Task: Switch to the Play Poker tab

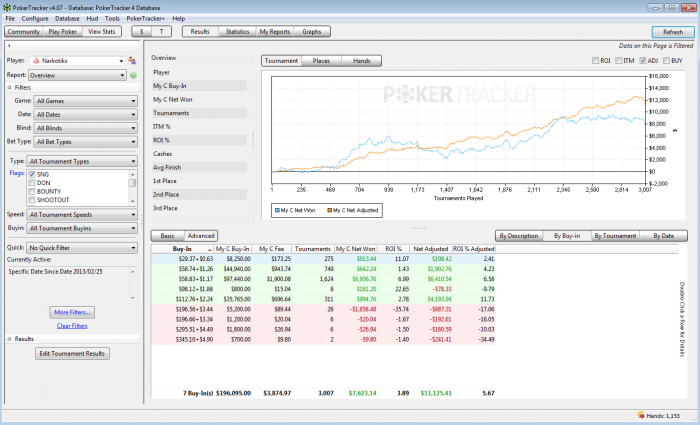Action: pyautogui.click(x=62, y=32)
